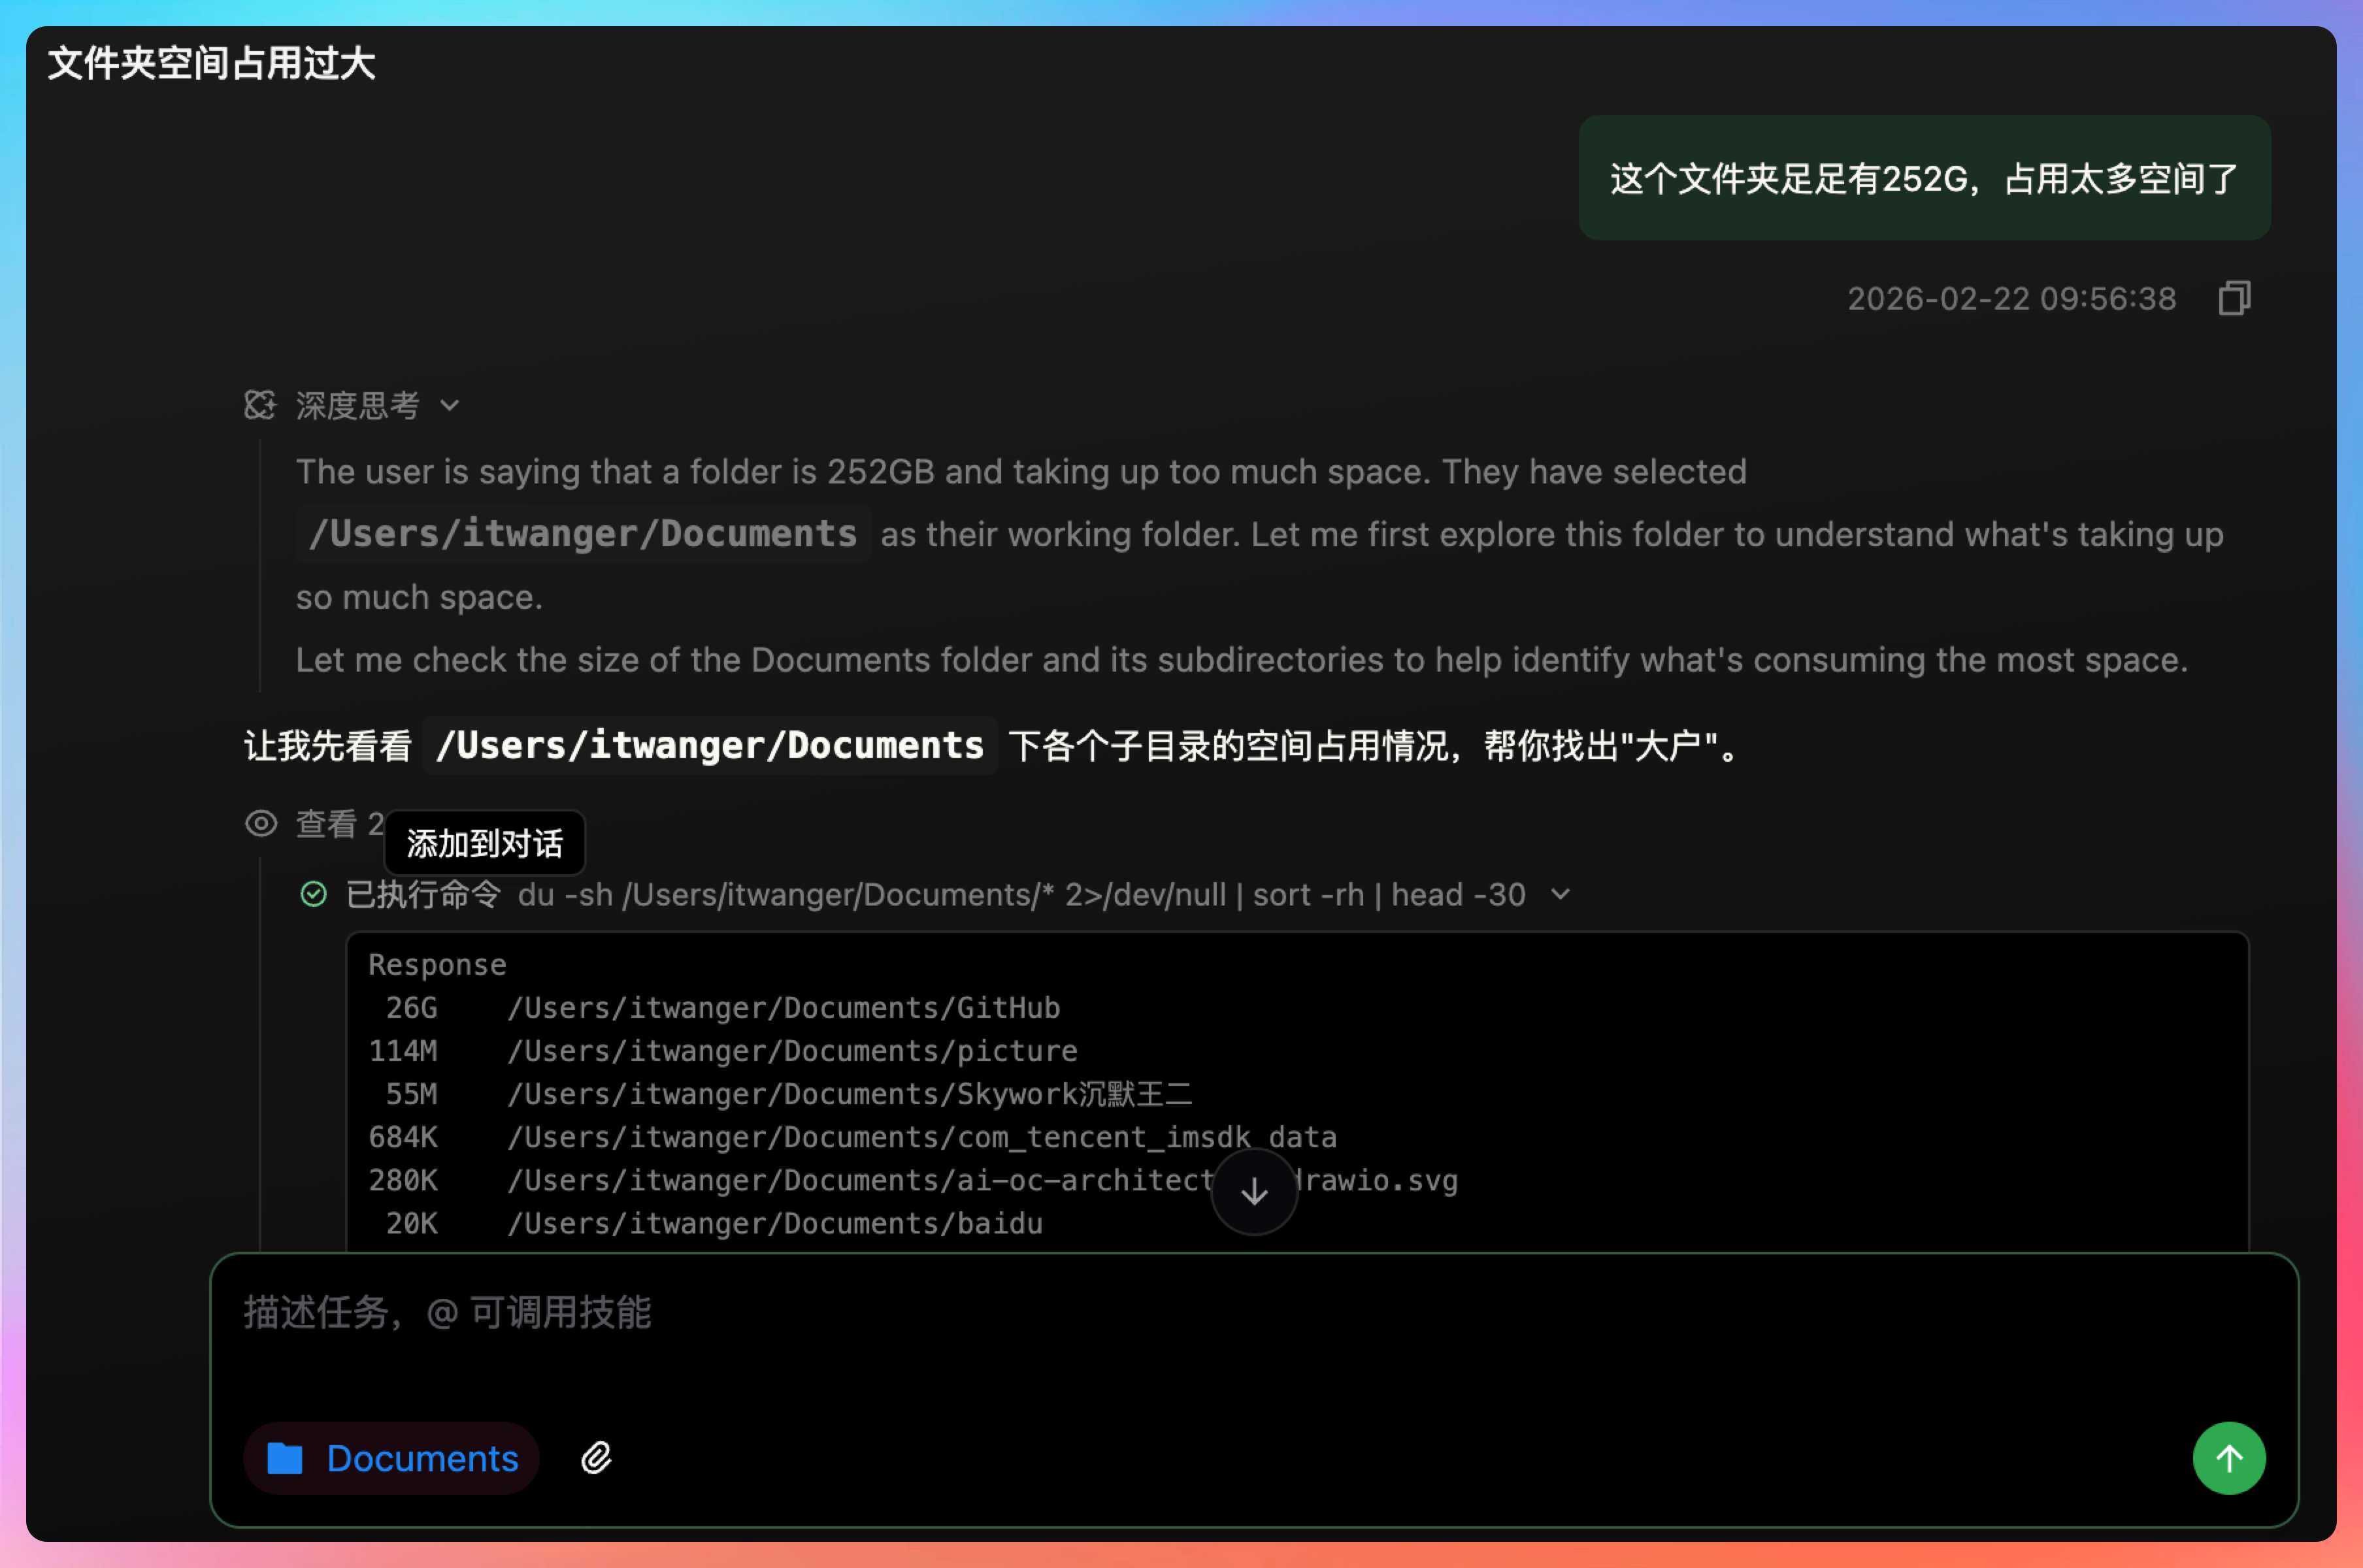
Task: Click the eye icon beside 查看
Action: tap(261, 824)
